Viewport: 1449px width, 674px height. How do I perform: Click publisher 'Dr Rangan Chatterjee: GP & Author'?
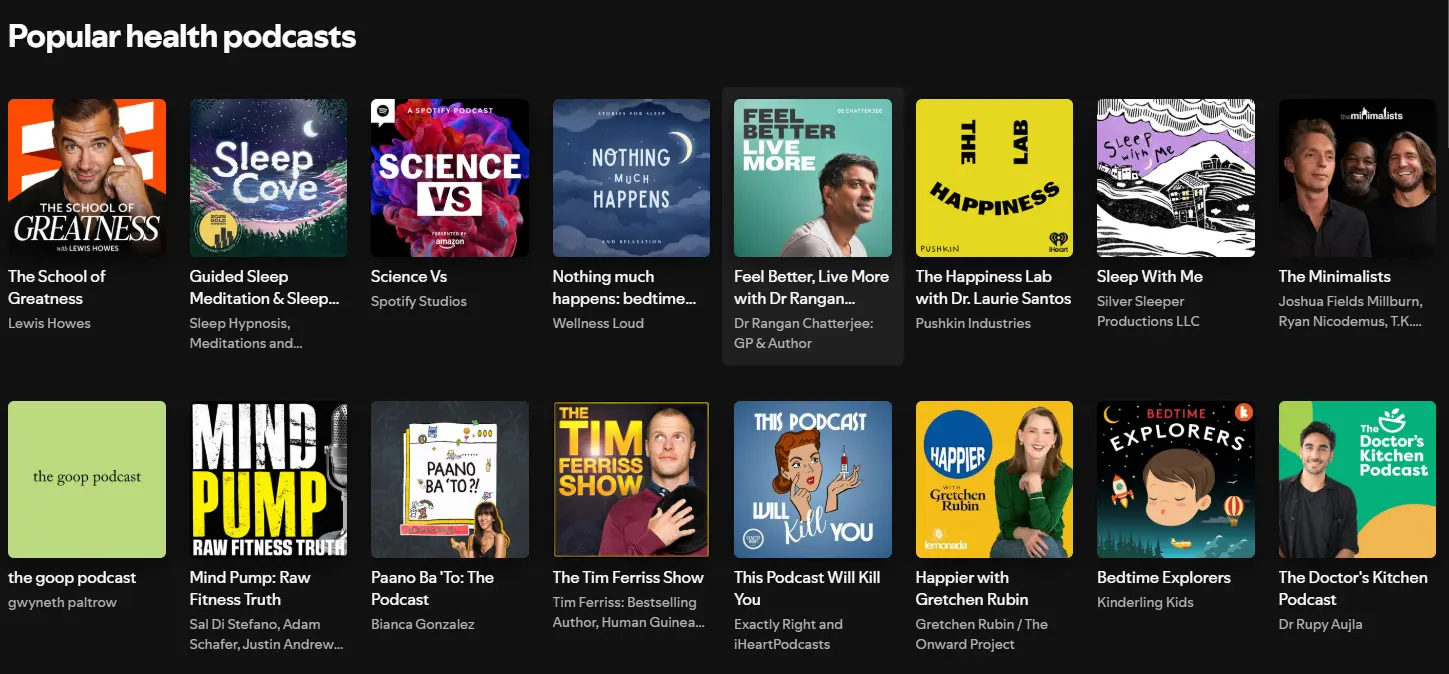pos(804,333)
